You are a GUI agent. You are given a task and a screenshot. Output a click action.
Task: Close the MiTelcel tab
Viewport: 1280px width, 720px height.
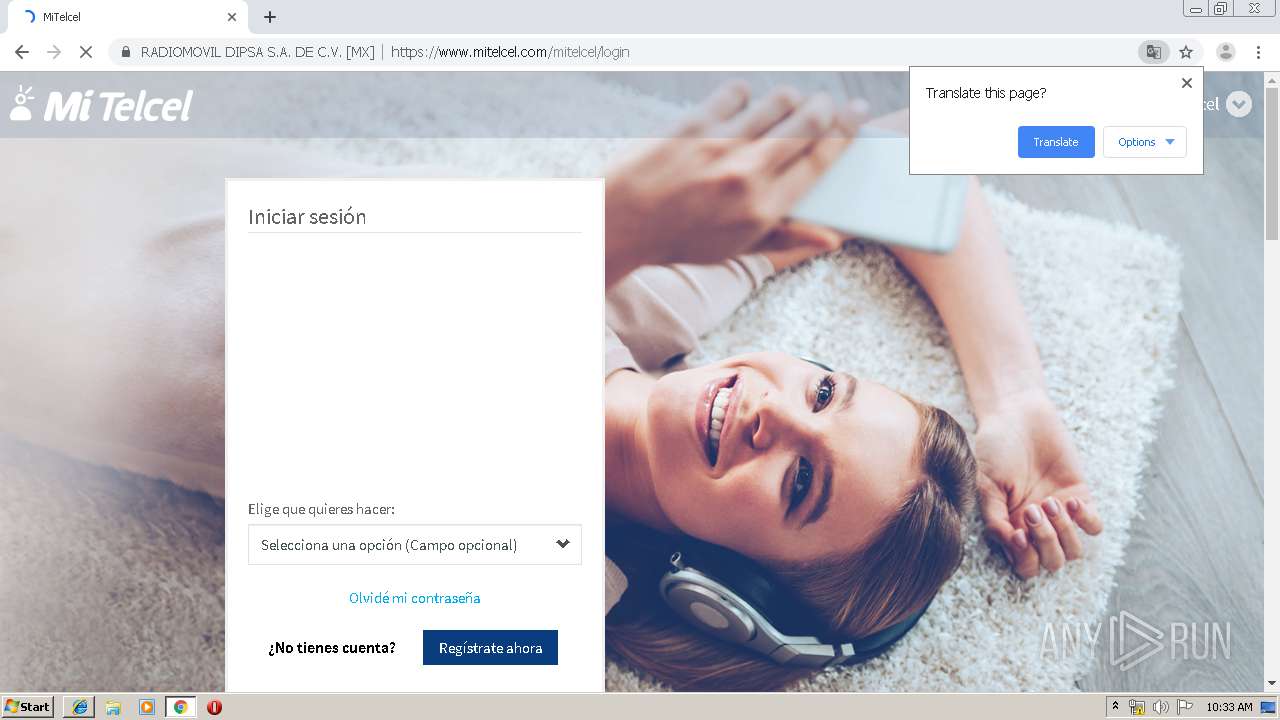pos(232,17)
